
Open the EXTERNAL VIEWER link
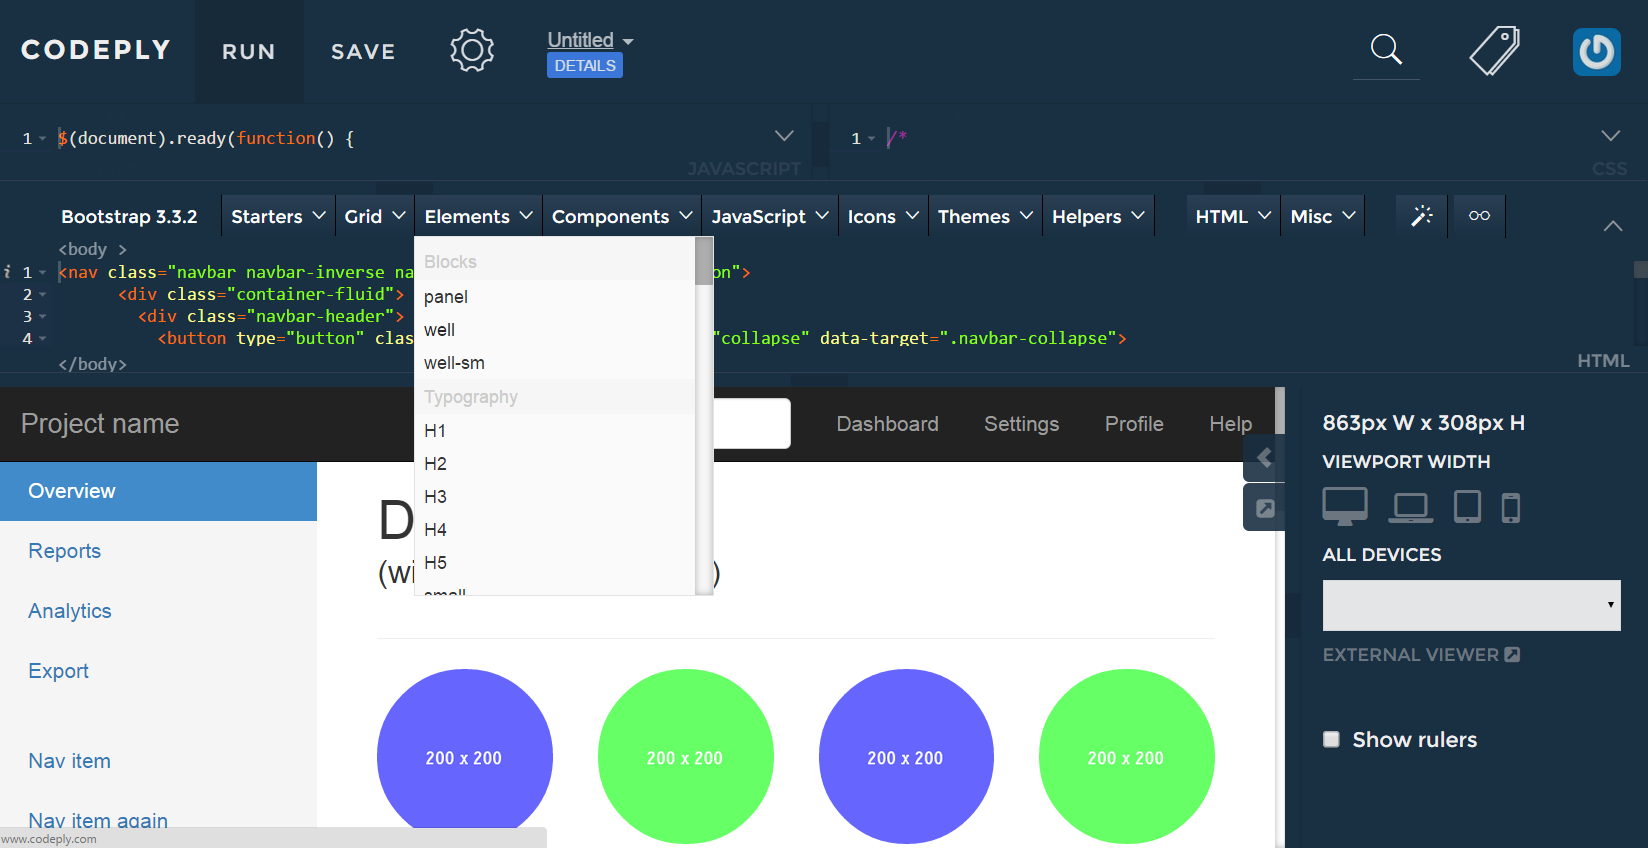point(1421,655)
